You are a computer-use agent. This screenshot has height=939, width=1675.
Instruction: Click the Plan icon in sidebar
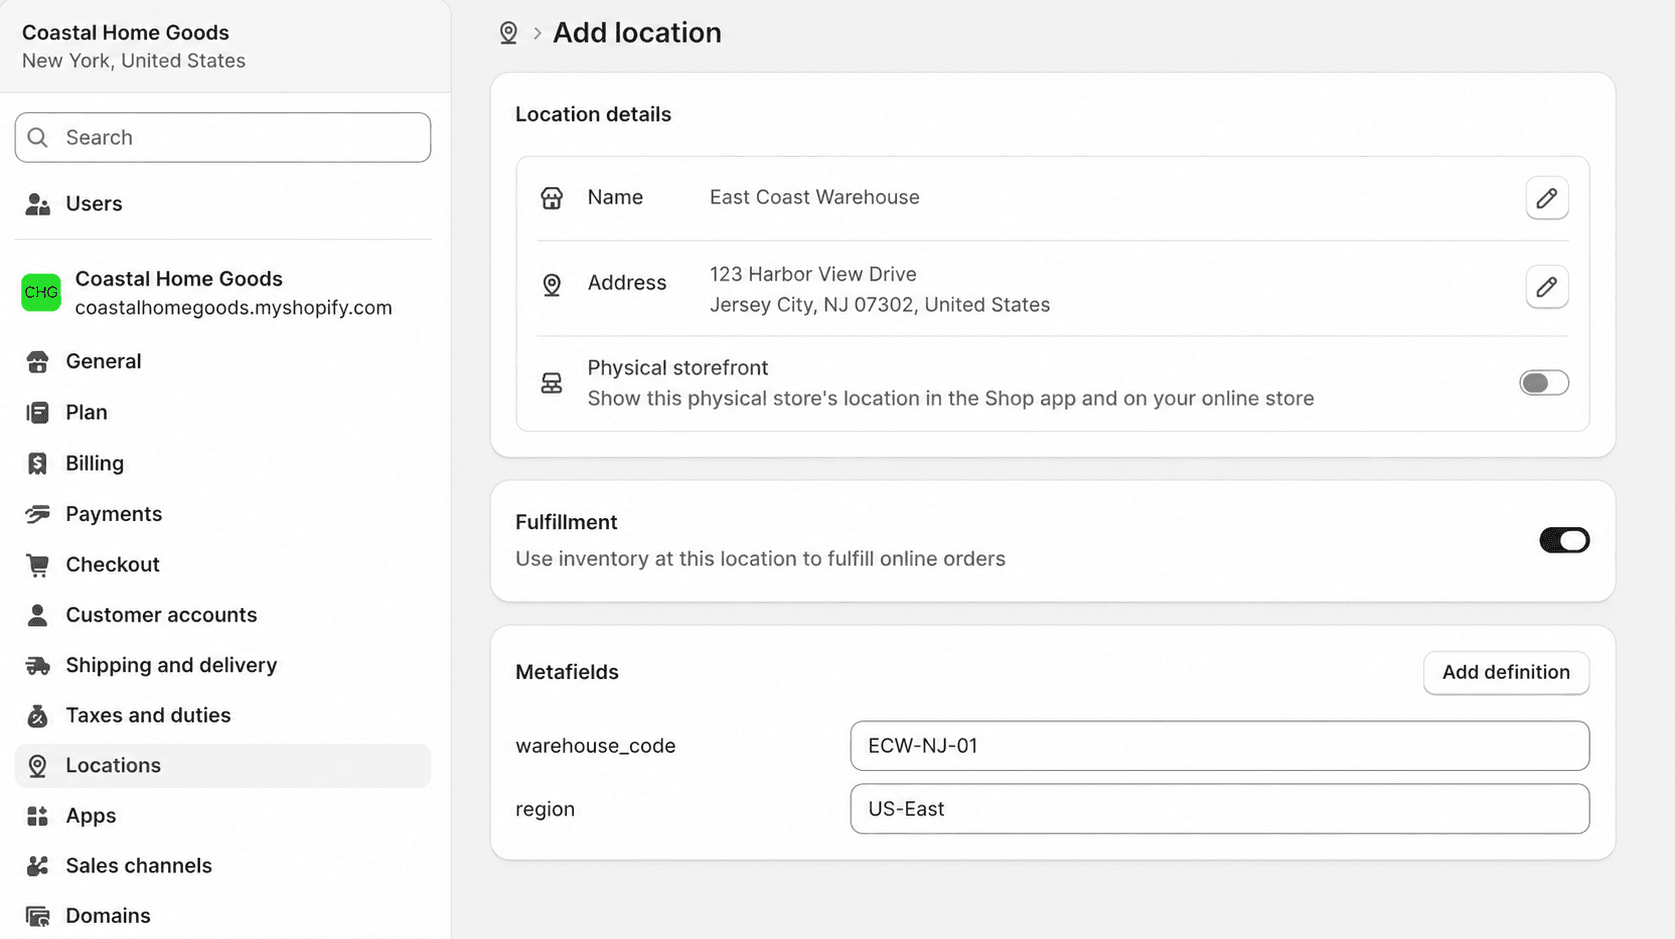tap(38, 412)
